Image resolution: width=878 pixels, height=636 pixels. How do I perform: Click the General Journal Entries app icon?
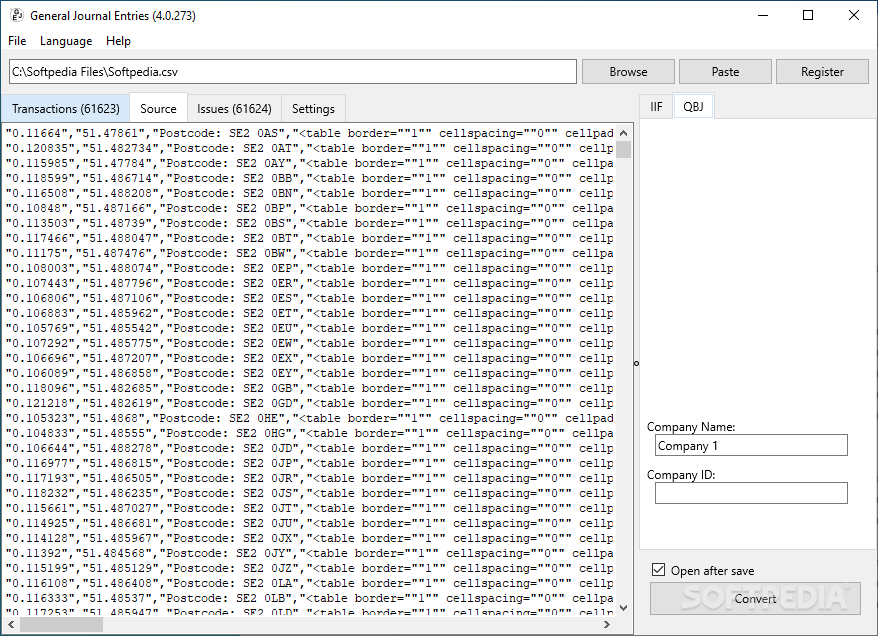16,15
